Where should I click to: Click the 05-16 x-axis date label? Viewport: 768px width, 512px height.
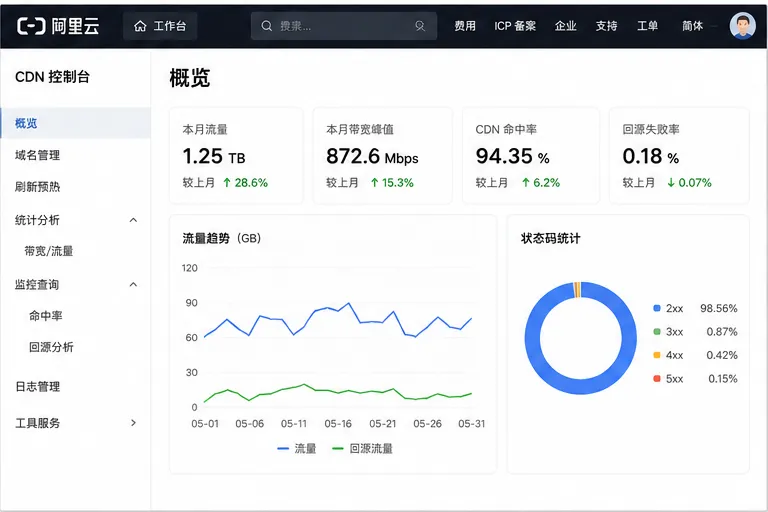[x=338, y=424]
